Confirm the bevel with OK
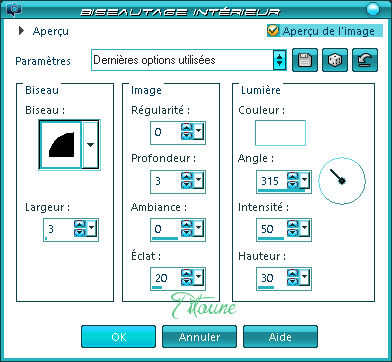 [118, 337]
